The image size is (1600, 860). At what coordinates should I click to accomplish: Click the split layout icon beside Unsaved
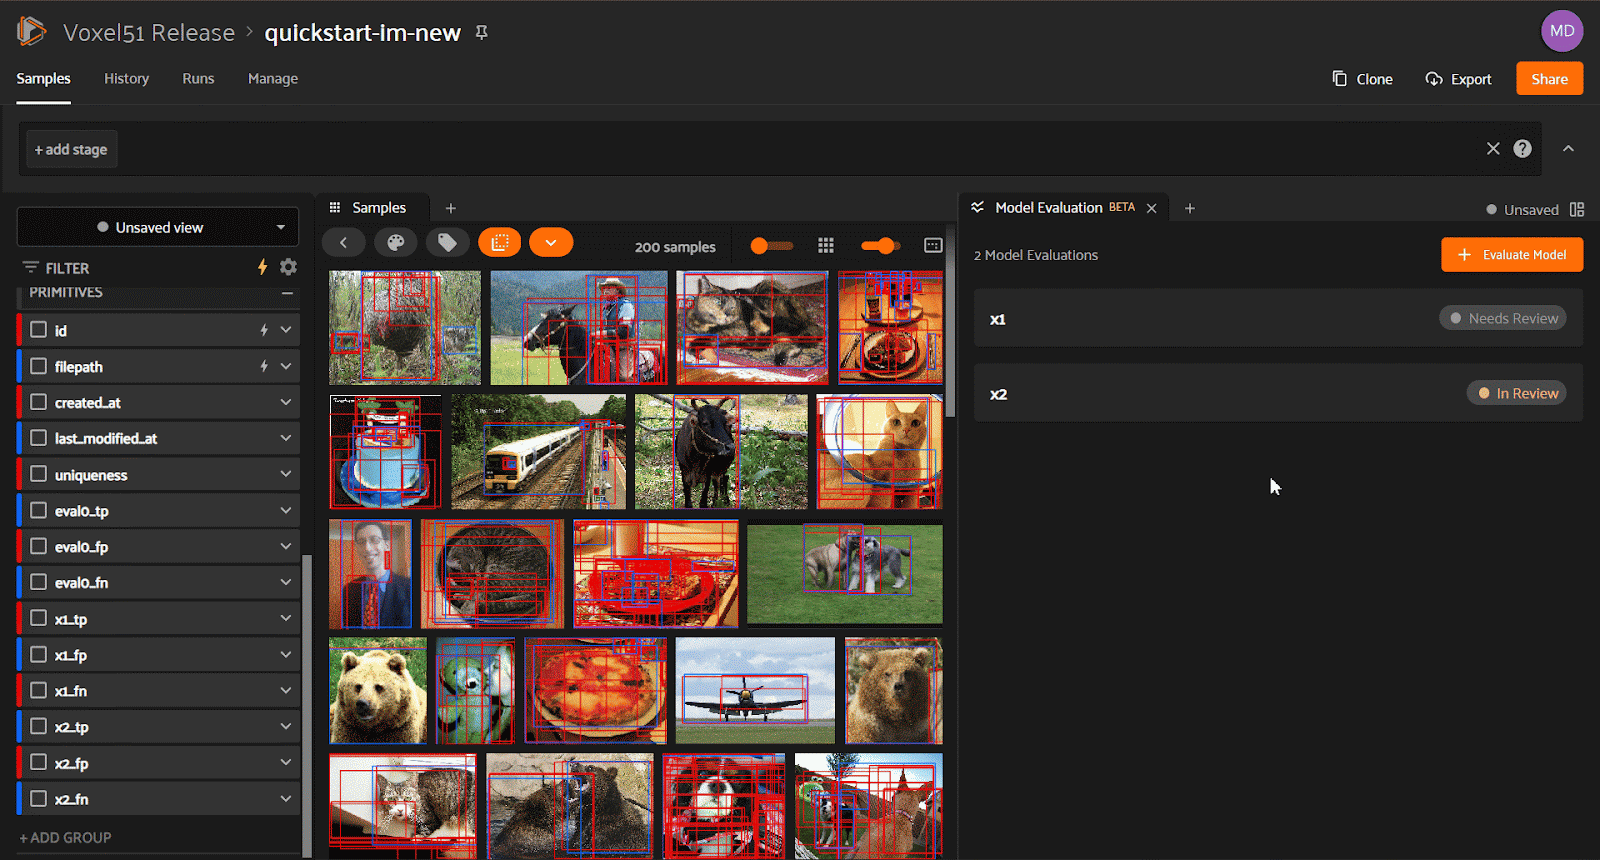[x=1577, y=209]
